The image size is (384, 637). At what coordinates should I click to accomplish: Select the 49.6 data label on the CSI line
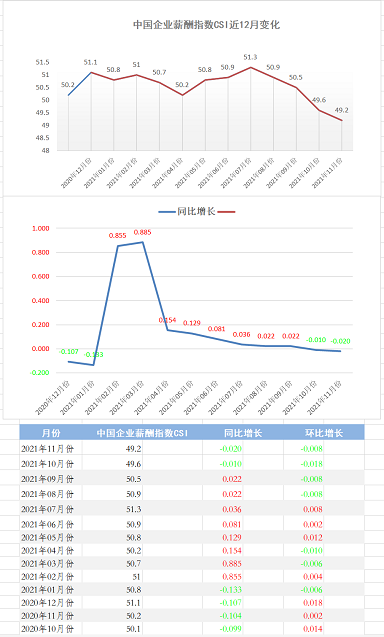[319, 100]
